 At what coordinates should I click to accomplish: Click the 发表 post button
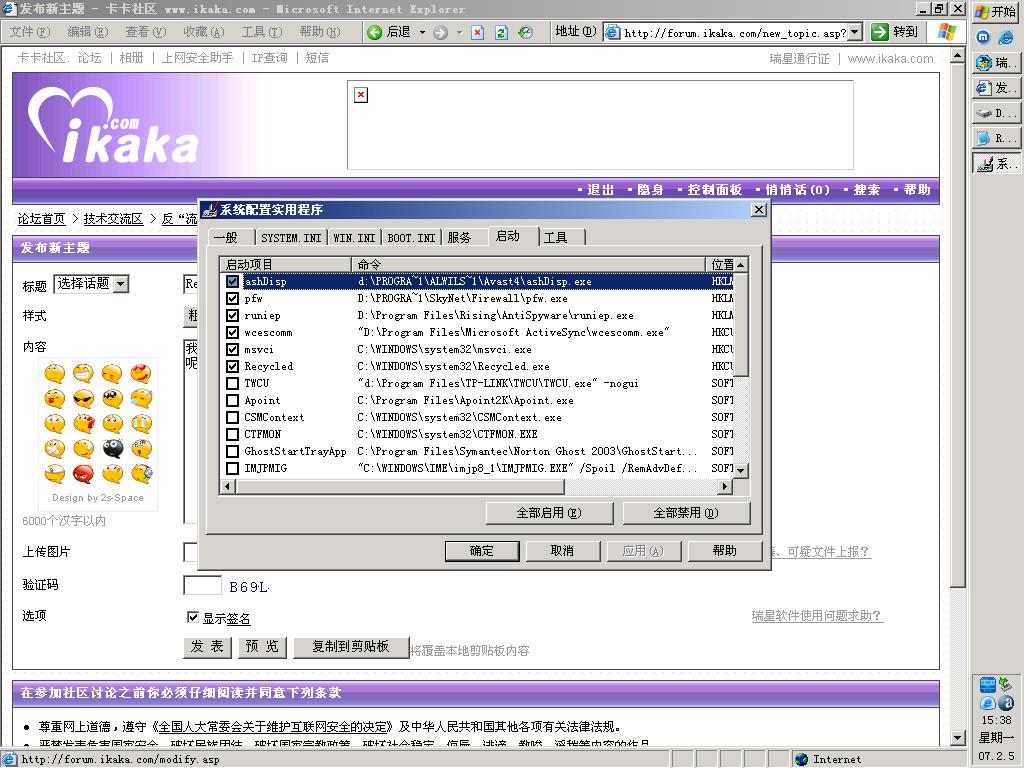[x=208, y=647]
